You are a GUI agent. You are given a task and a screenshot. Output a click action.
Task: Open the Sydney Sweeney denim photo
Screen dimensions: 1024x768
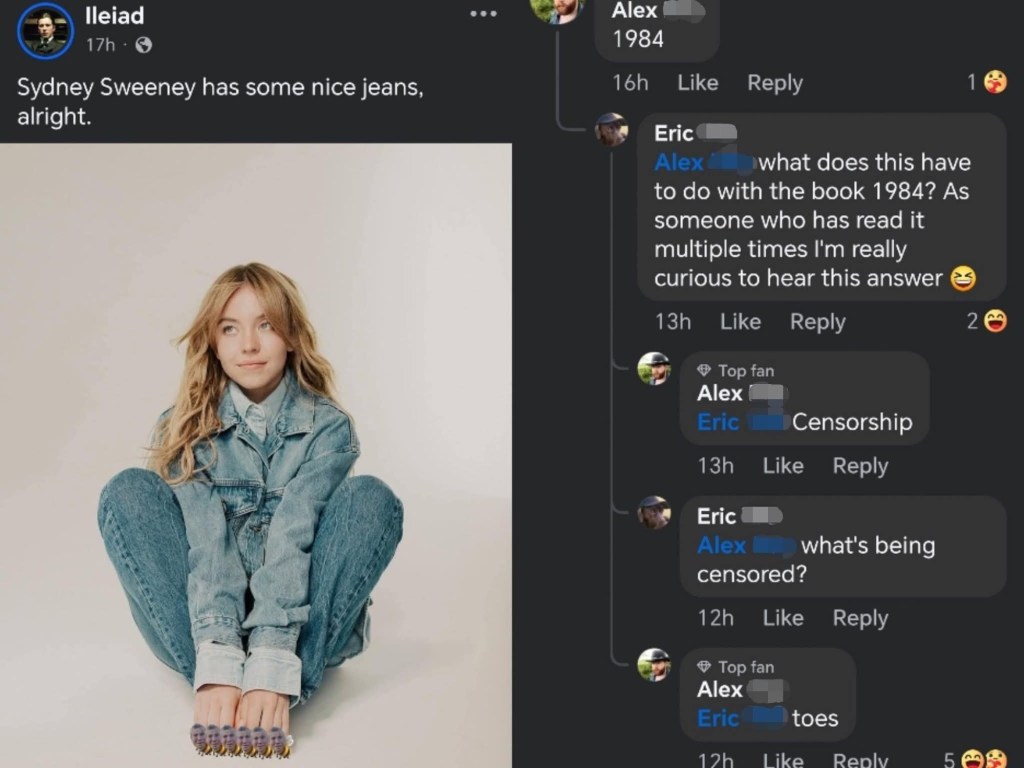256,455
